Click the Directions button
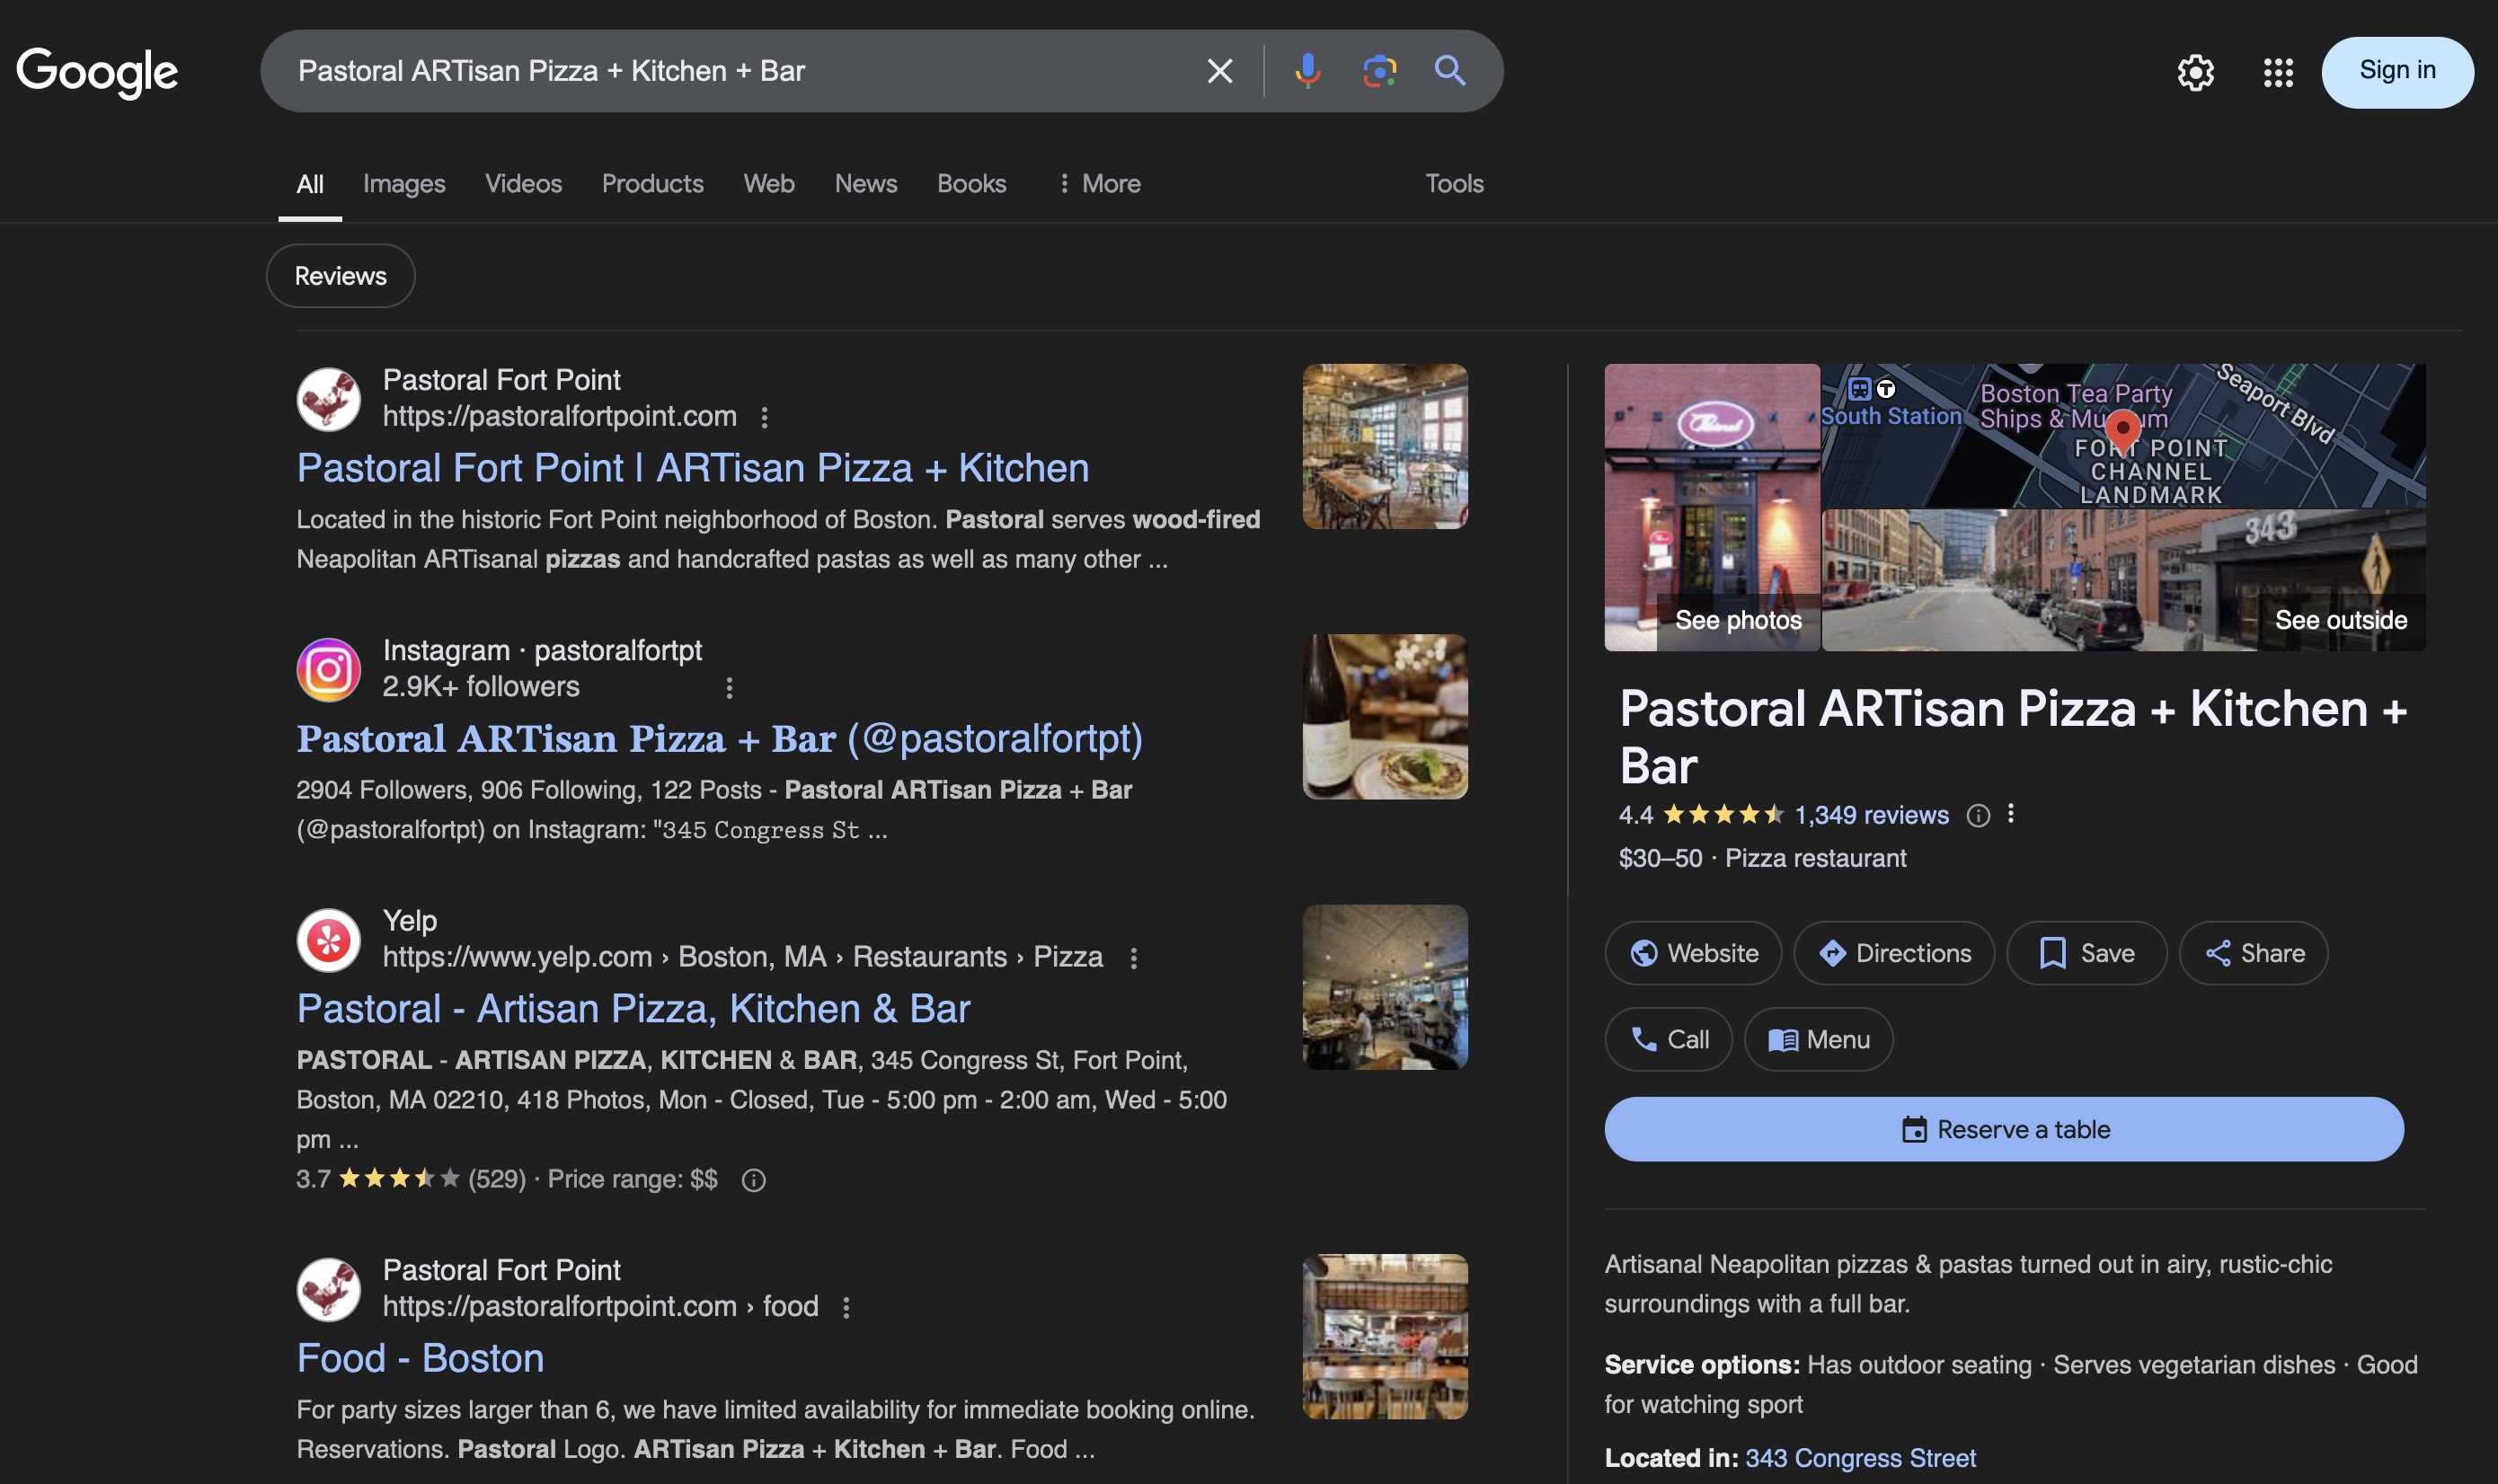2498x1484 pixels. click(1893, 953)
